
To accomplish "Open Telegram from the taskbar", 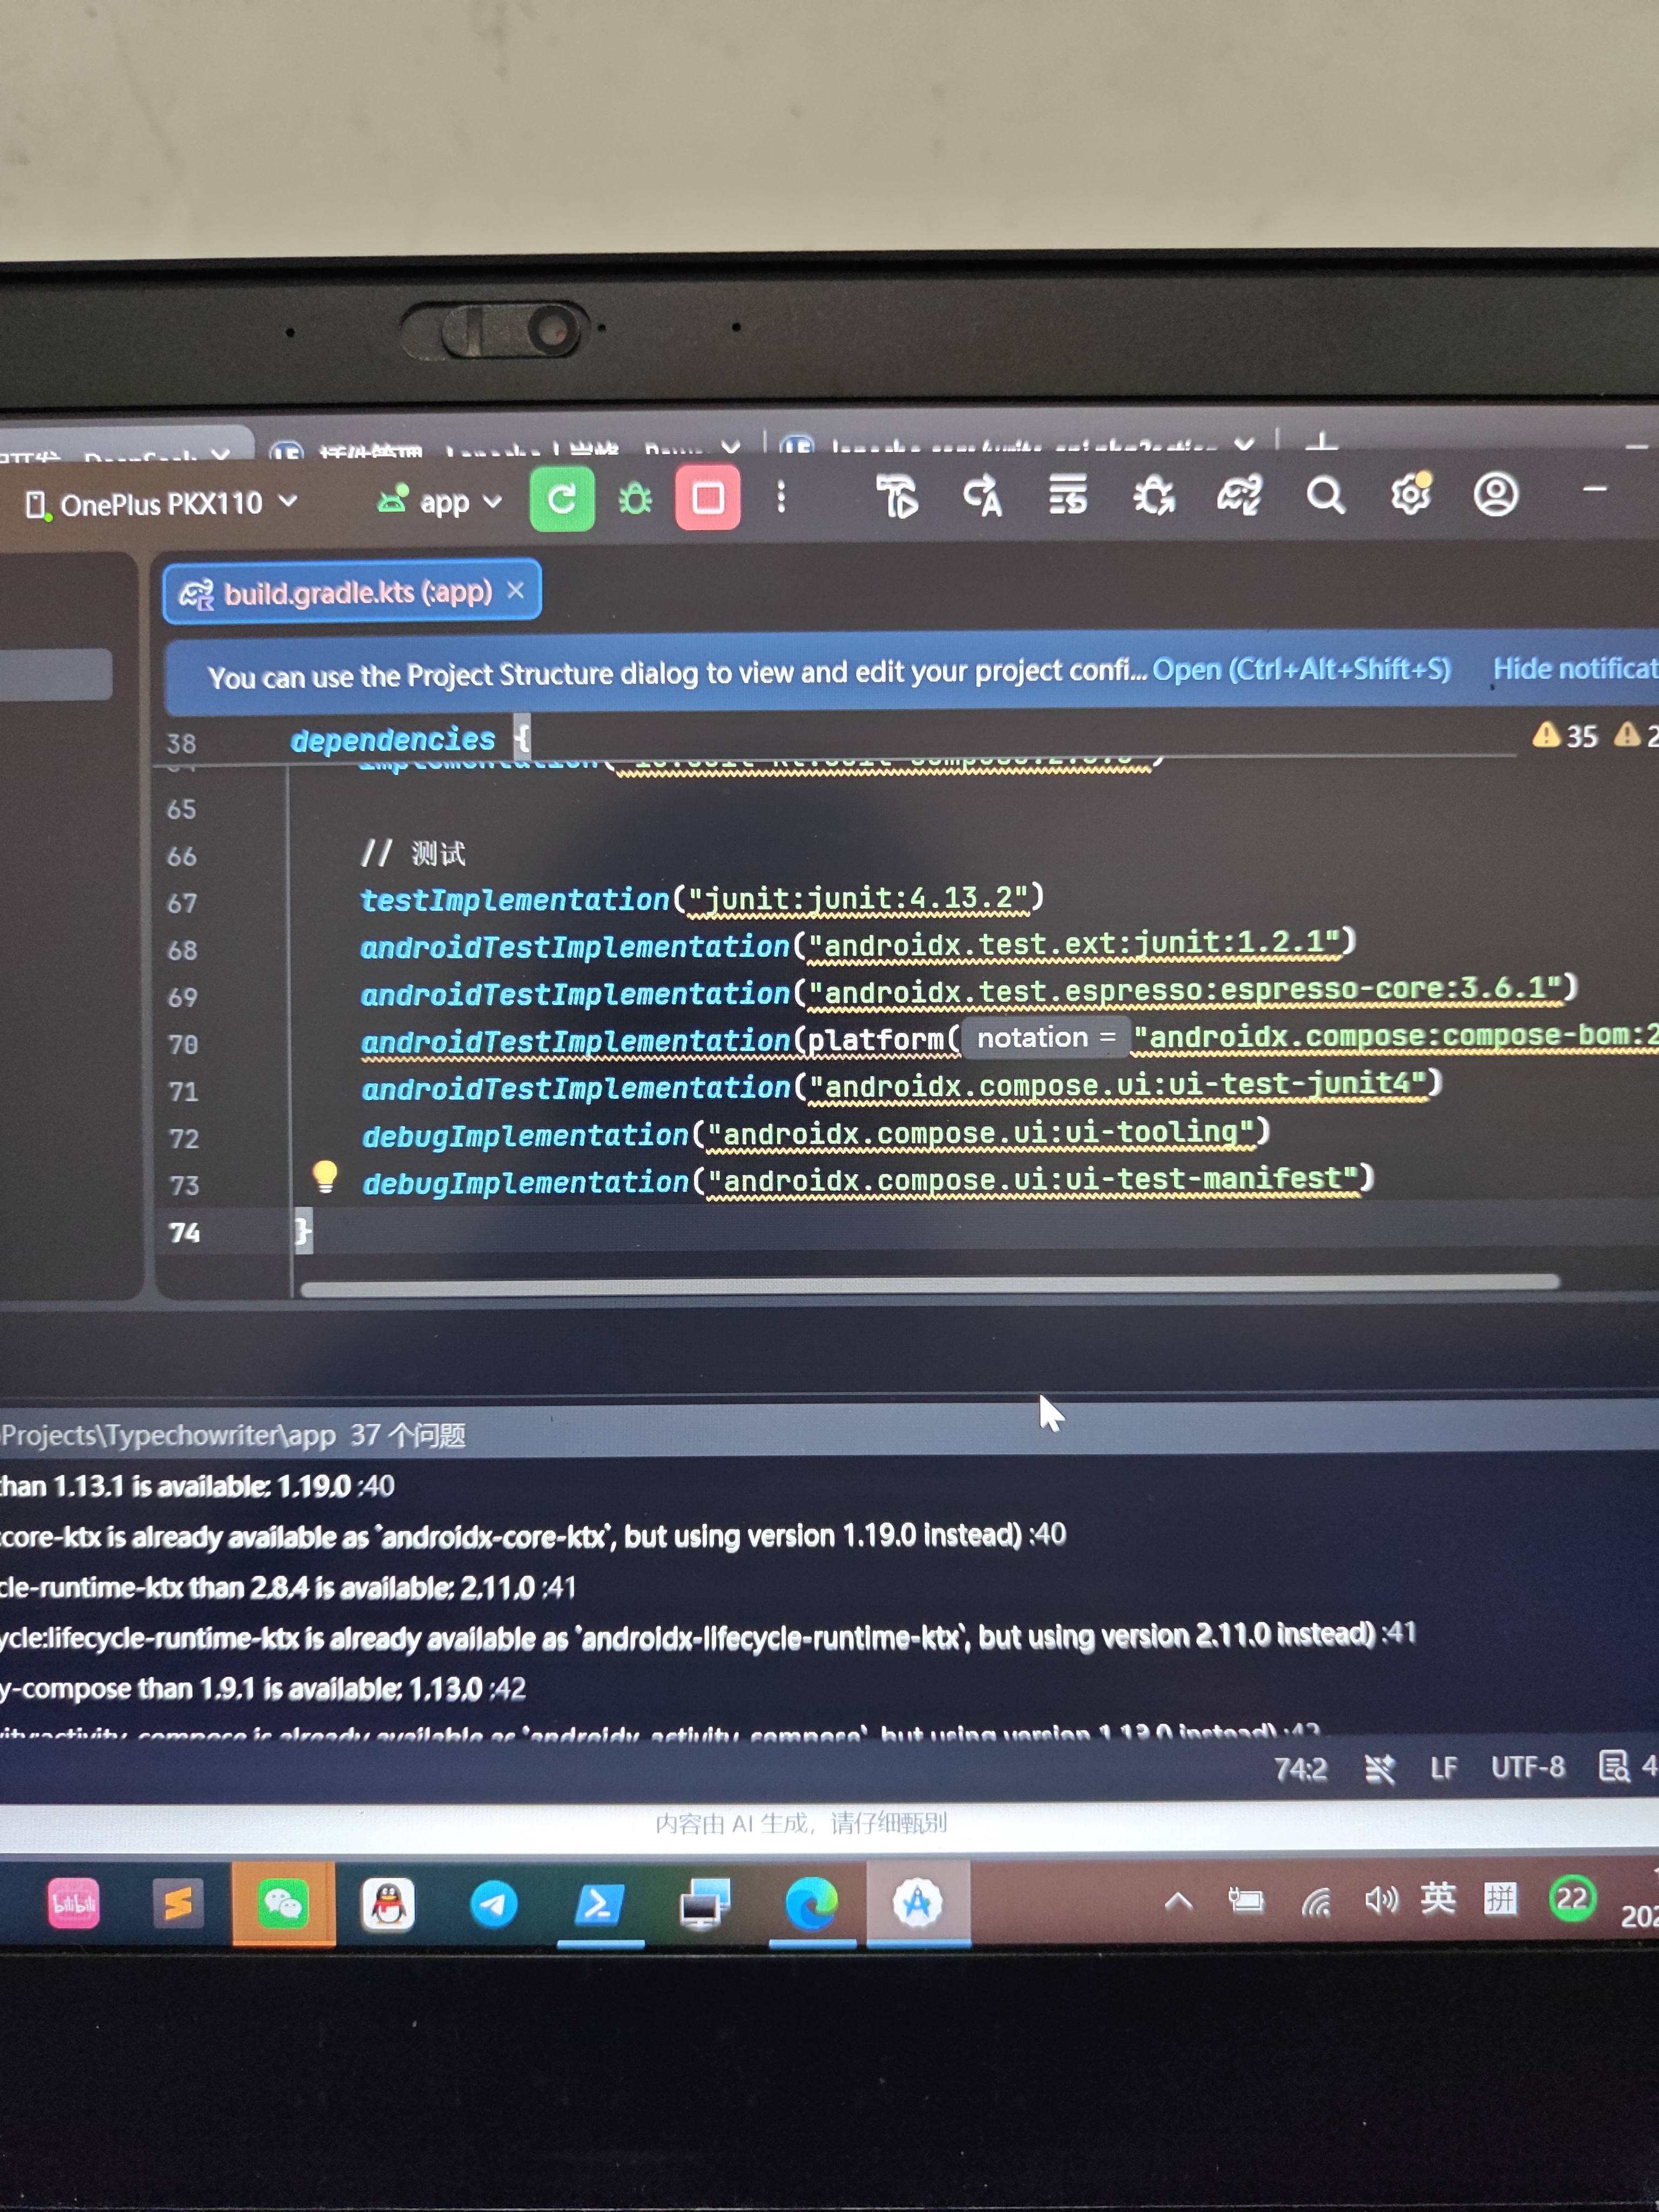I will pyautogui.click(x=494, y=1904).
